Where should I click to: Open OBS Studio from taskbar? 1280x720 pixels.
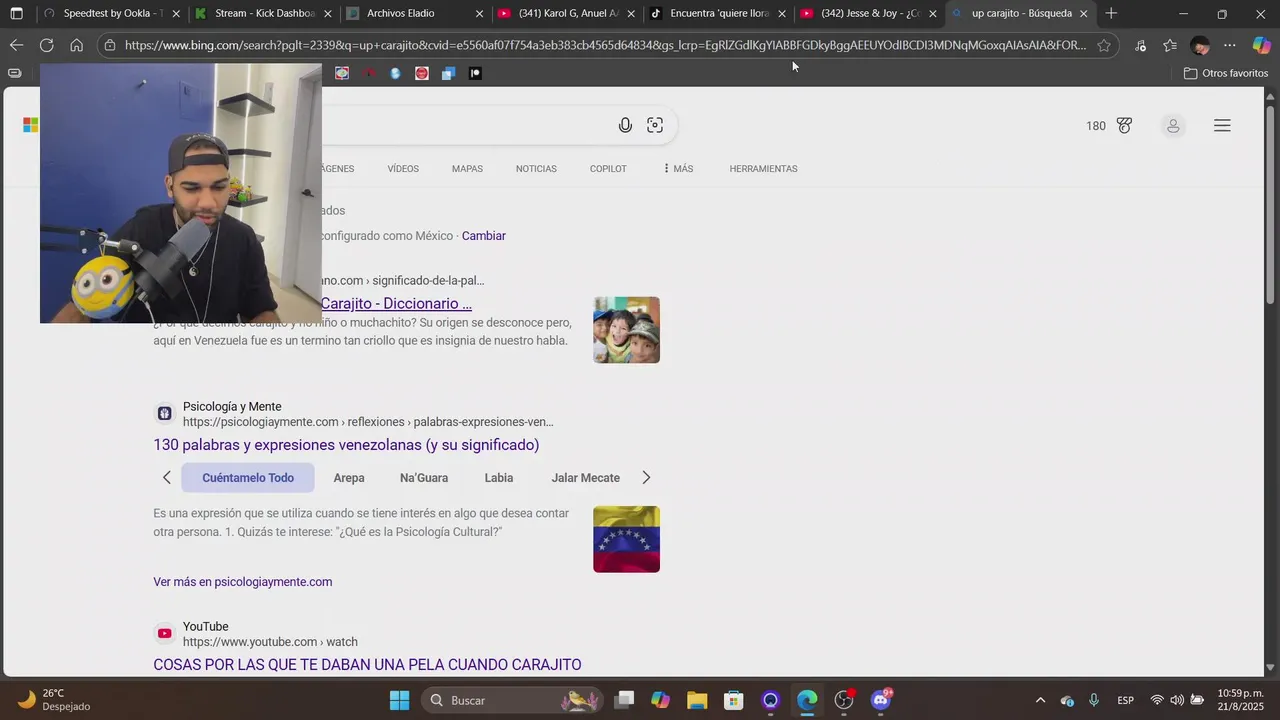point(844,700)
